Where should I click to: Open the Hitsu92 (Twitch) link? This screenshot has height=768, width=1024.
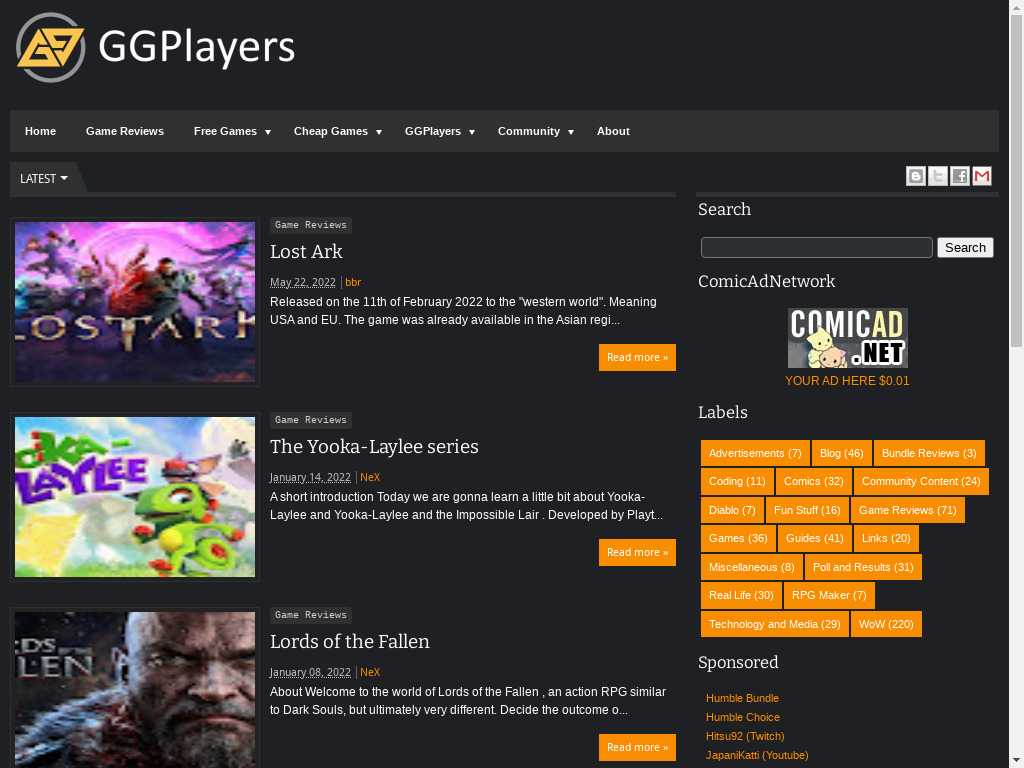pyautogui.click(x=745, y=736)
